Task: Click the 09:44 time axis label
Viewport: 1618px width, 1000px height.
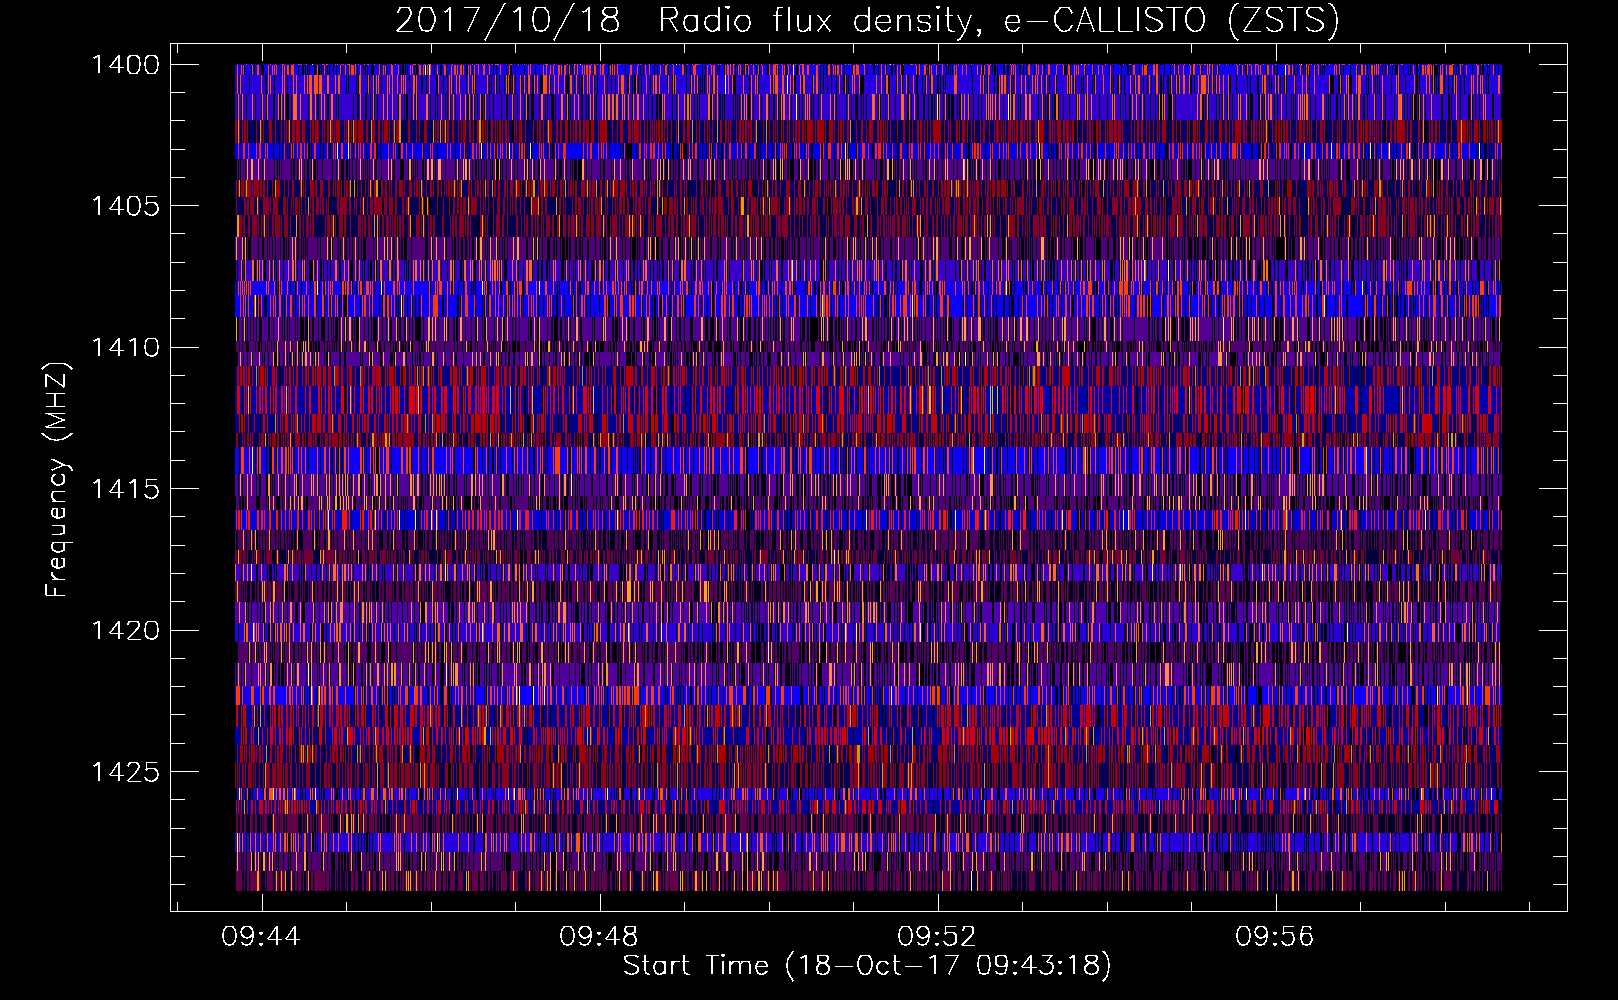Action: pos(261,937)
